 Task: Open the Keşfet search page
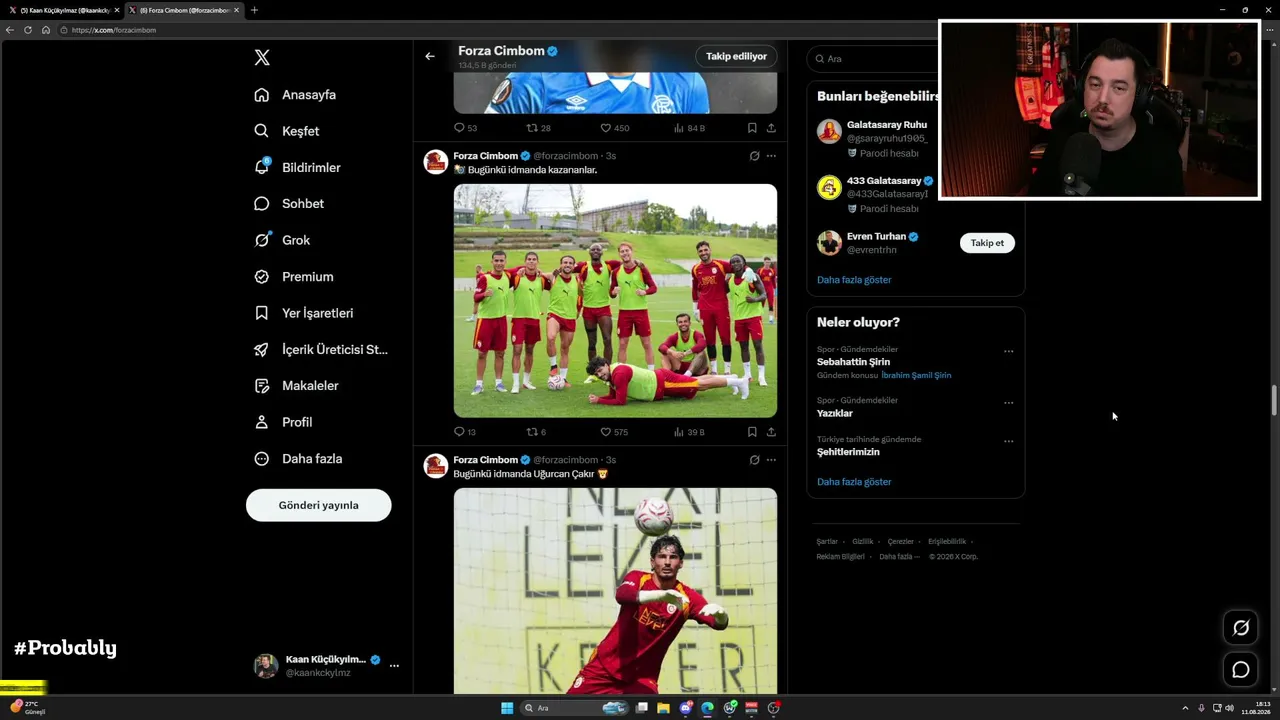(287, 131)
